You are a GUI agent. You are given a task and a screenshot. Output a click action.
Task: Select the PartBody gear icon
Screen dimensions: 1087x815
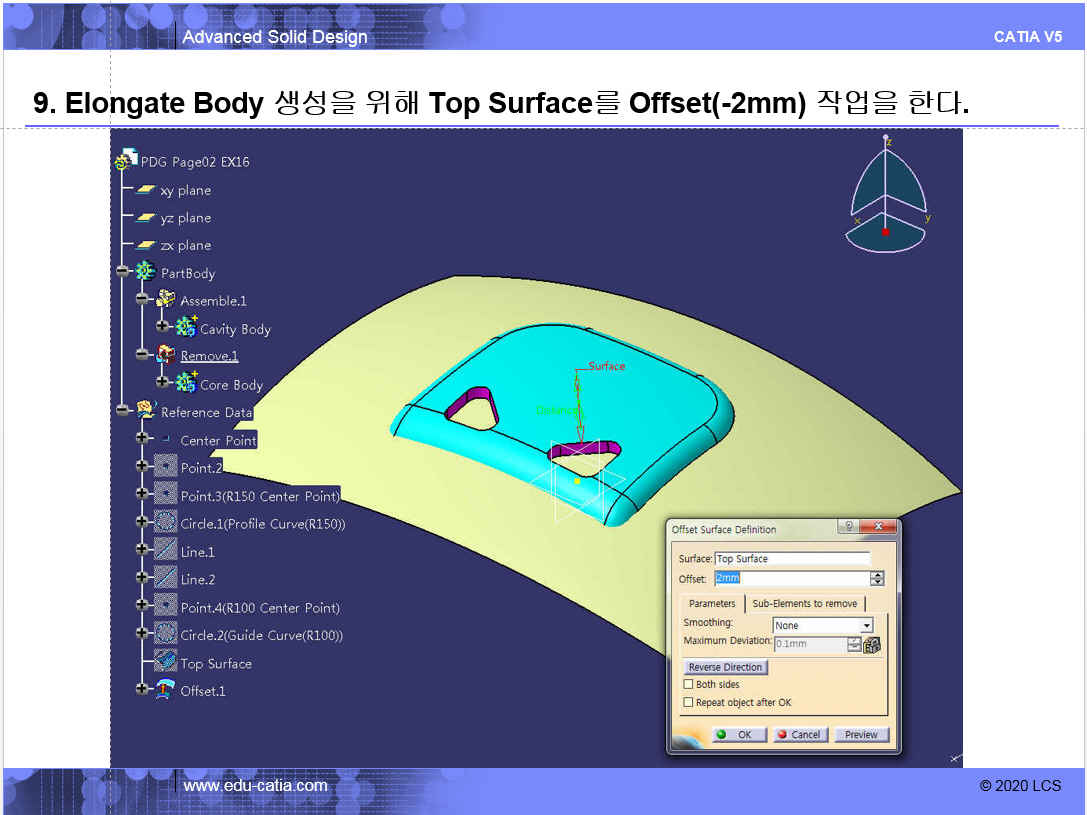pos(146,272)
